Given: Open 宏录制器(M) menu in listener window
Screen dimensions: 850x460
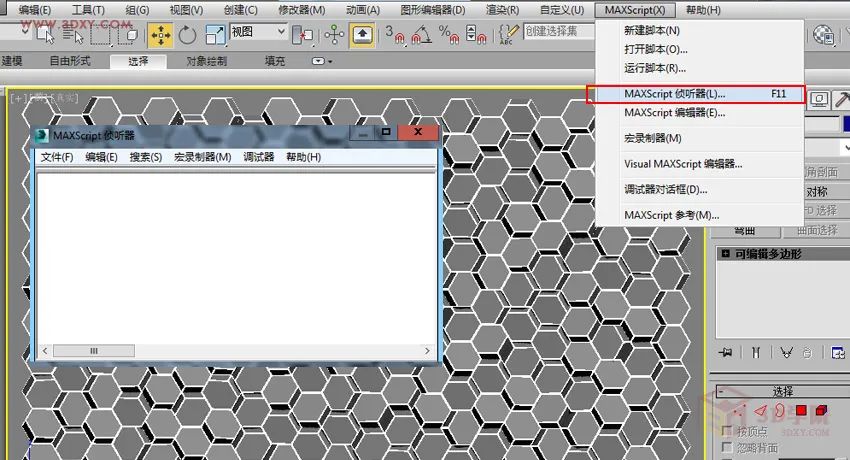Looking at the screenshot, I should point(203,157).
